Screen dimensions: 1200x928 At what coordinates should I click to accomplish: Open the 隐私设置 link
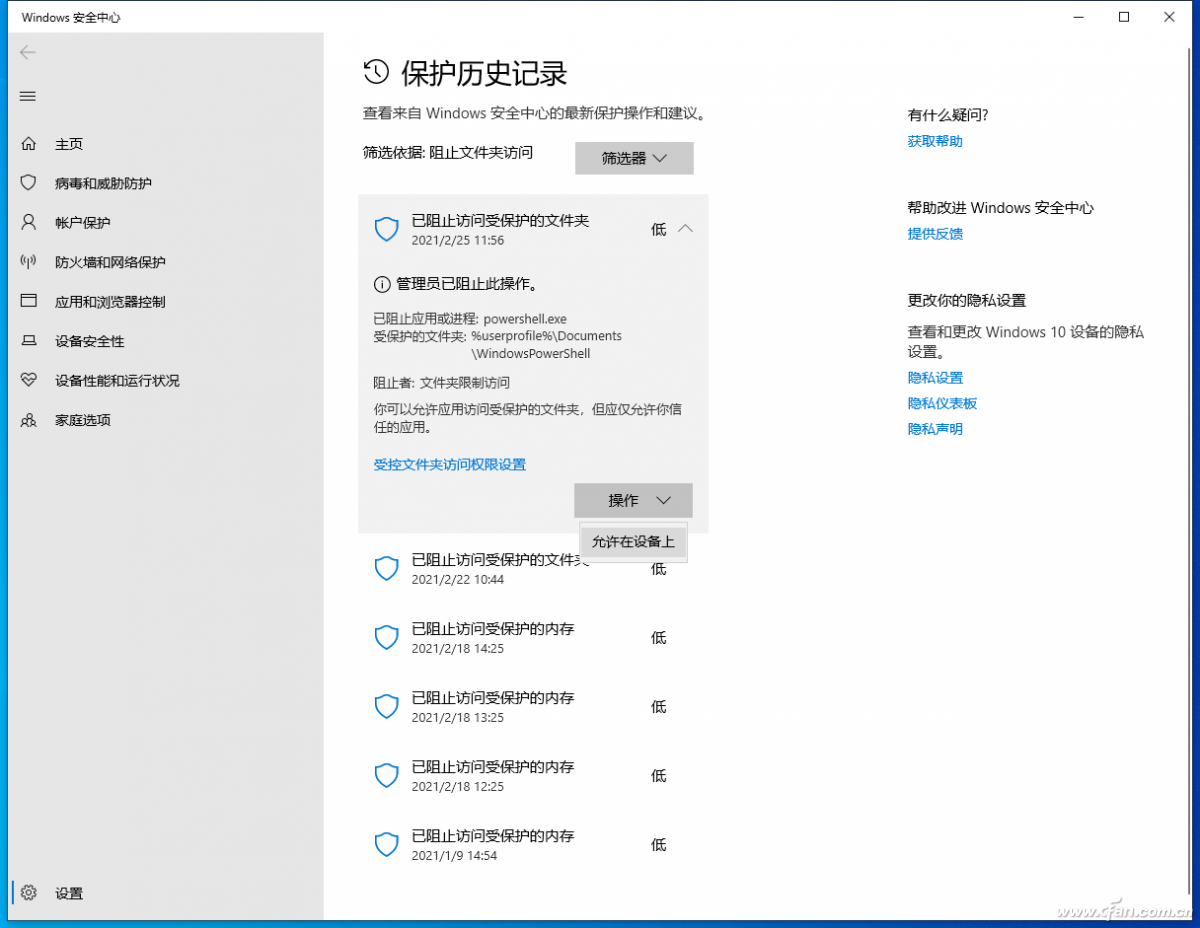click(935, 377)
